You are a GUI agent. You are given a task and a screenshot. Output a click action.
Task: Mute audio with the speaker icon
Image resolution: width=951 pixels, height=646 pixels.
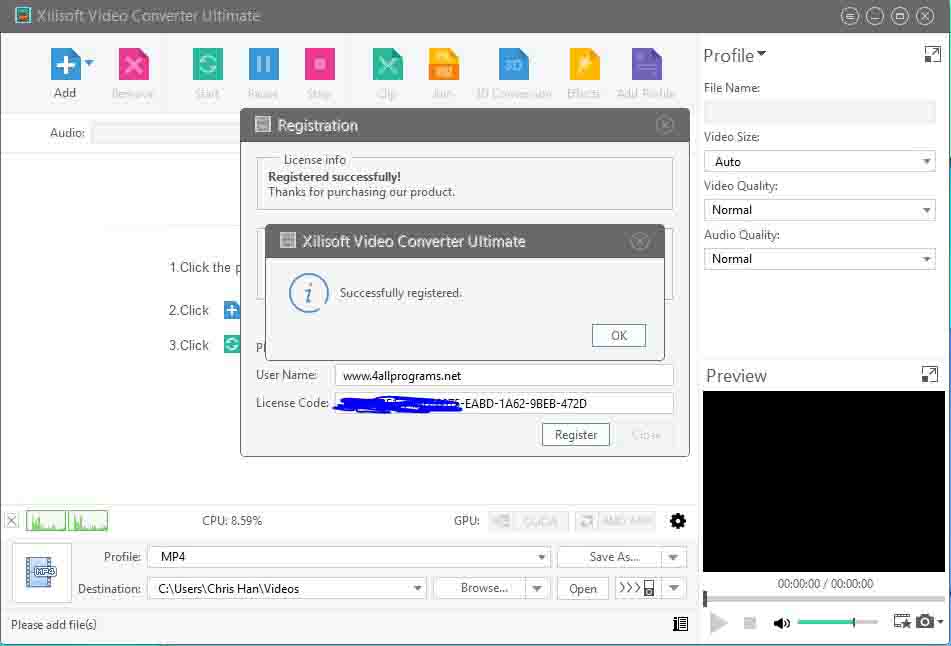(782, 623)
